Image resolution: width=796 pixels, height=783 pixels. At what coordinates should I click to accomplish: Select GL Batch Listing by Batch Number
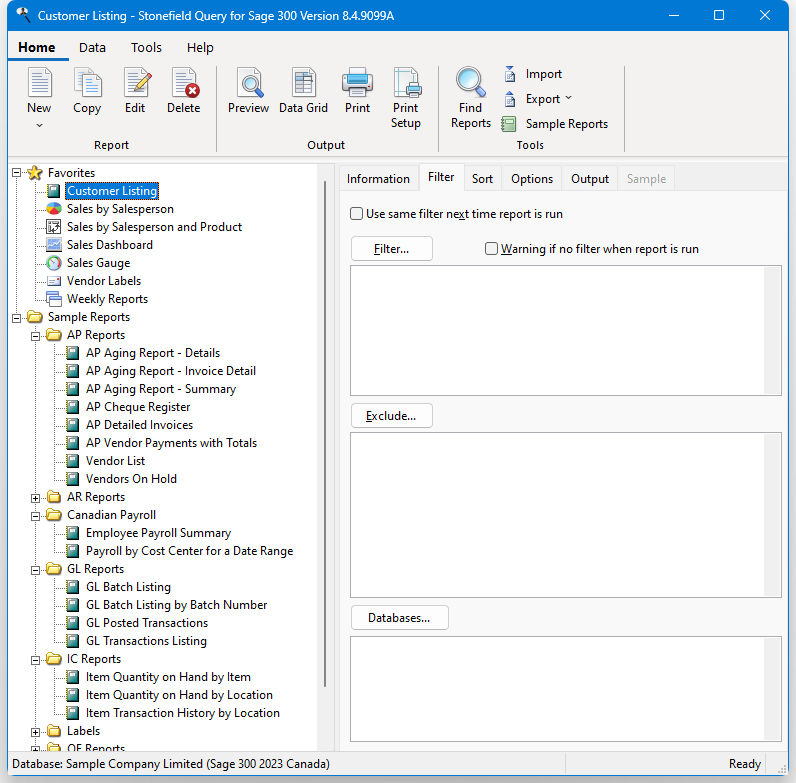(x=176, y=605)
